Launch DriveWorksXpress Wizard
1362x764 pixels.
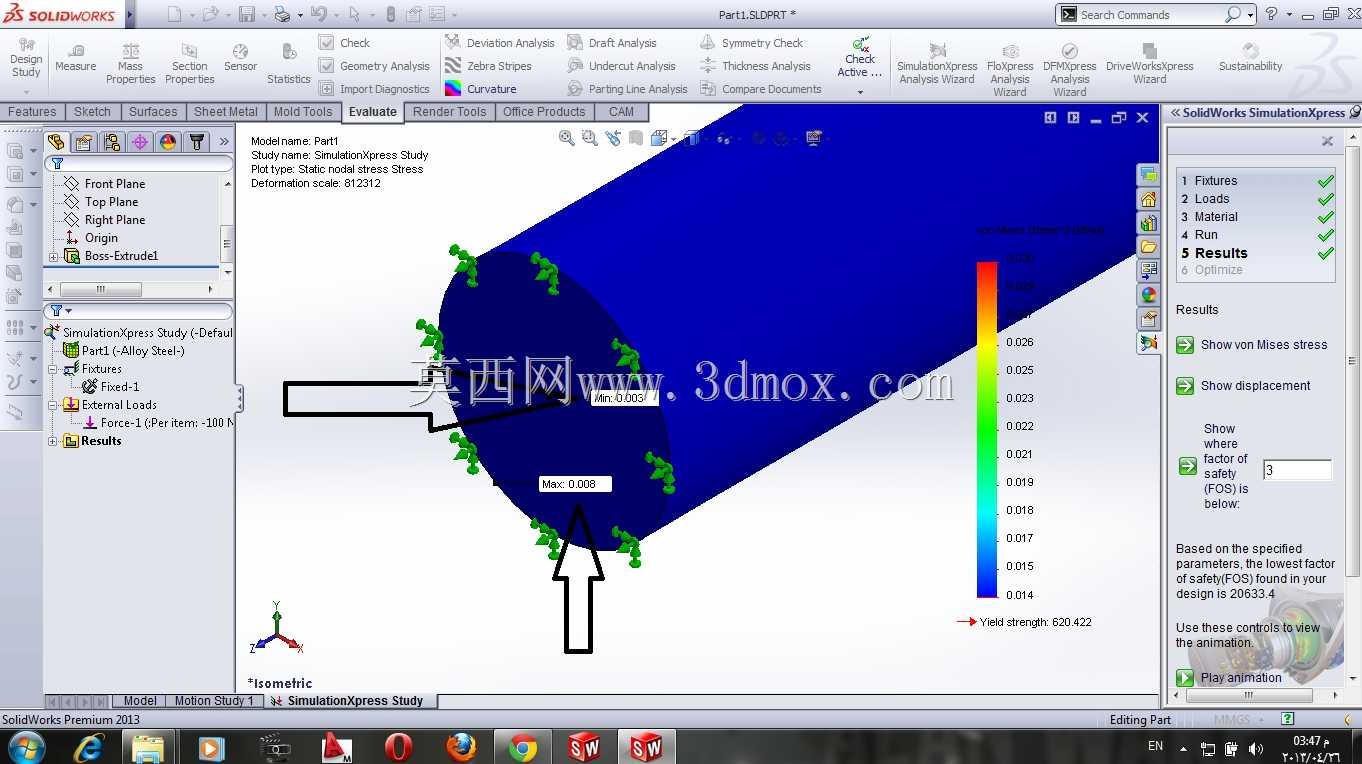1149,63
